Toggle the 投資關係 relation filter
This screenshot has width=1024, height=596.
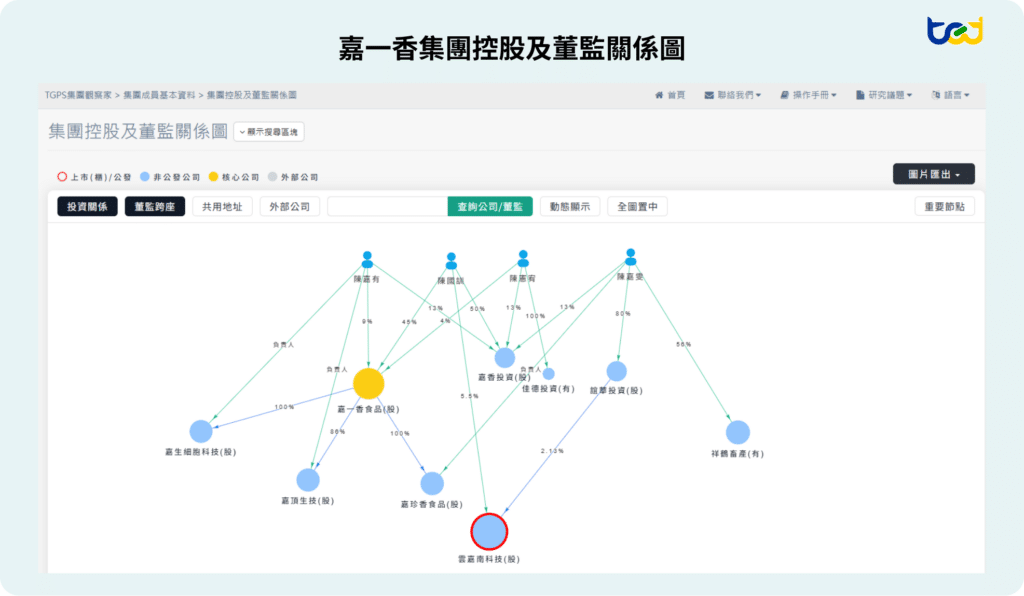click(x=88, y=206)
